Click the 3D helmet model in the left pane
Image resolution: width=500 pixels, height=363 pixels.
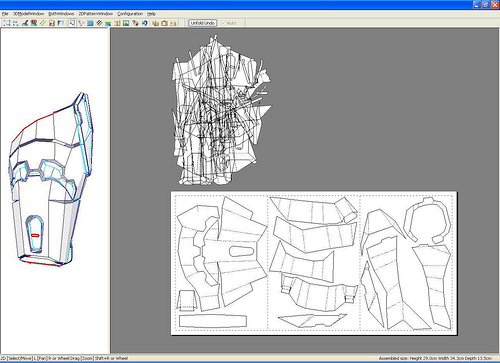point(51,180)
